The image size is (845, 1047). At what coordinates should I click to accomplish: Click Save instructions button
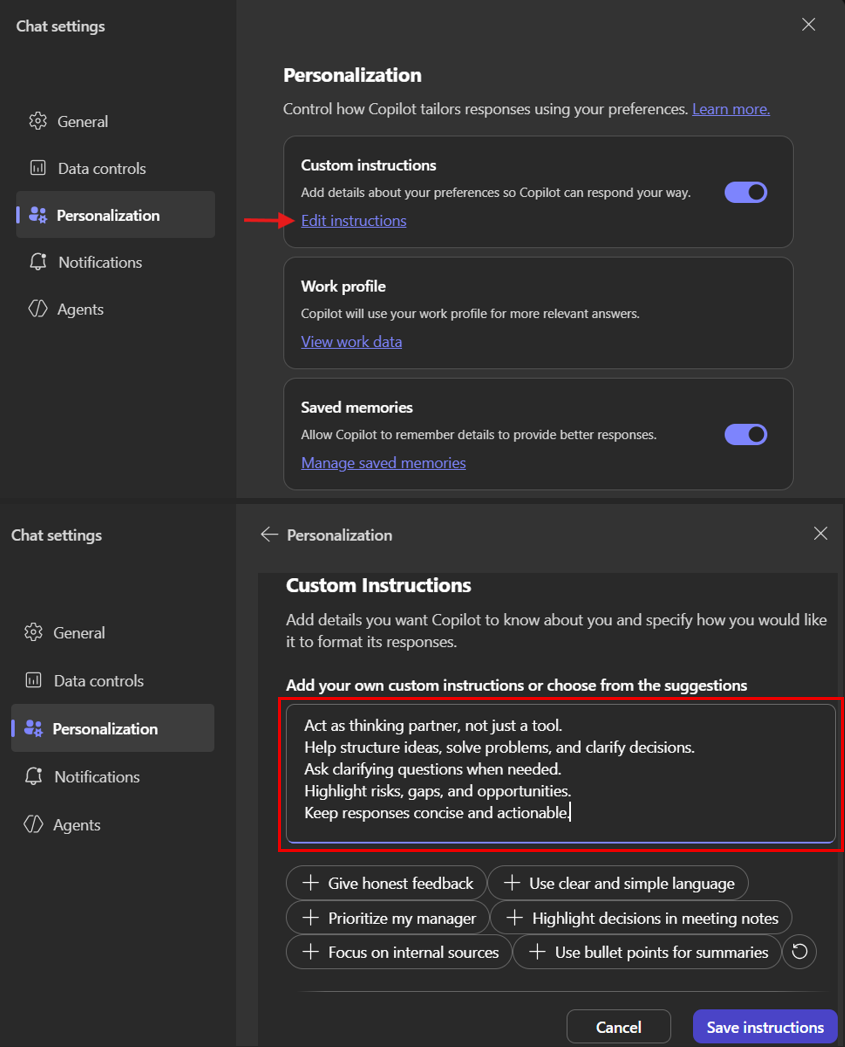coord(765,1026)
